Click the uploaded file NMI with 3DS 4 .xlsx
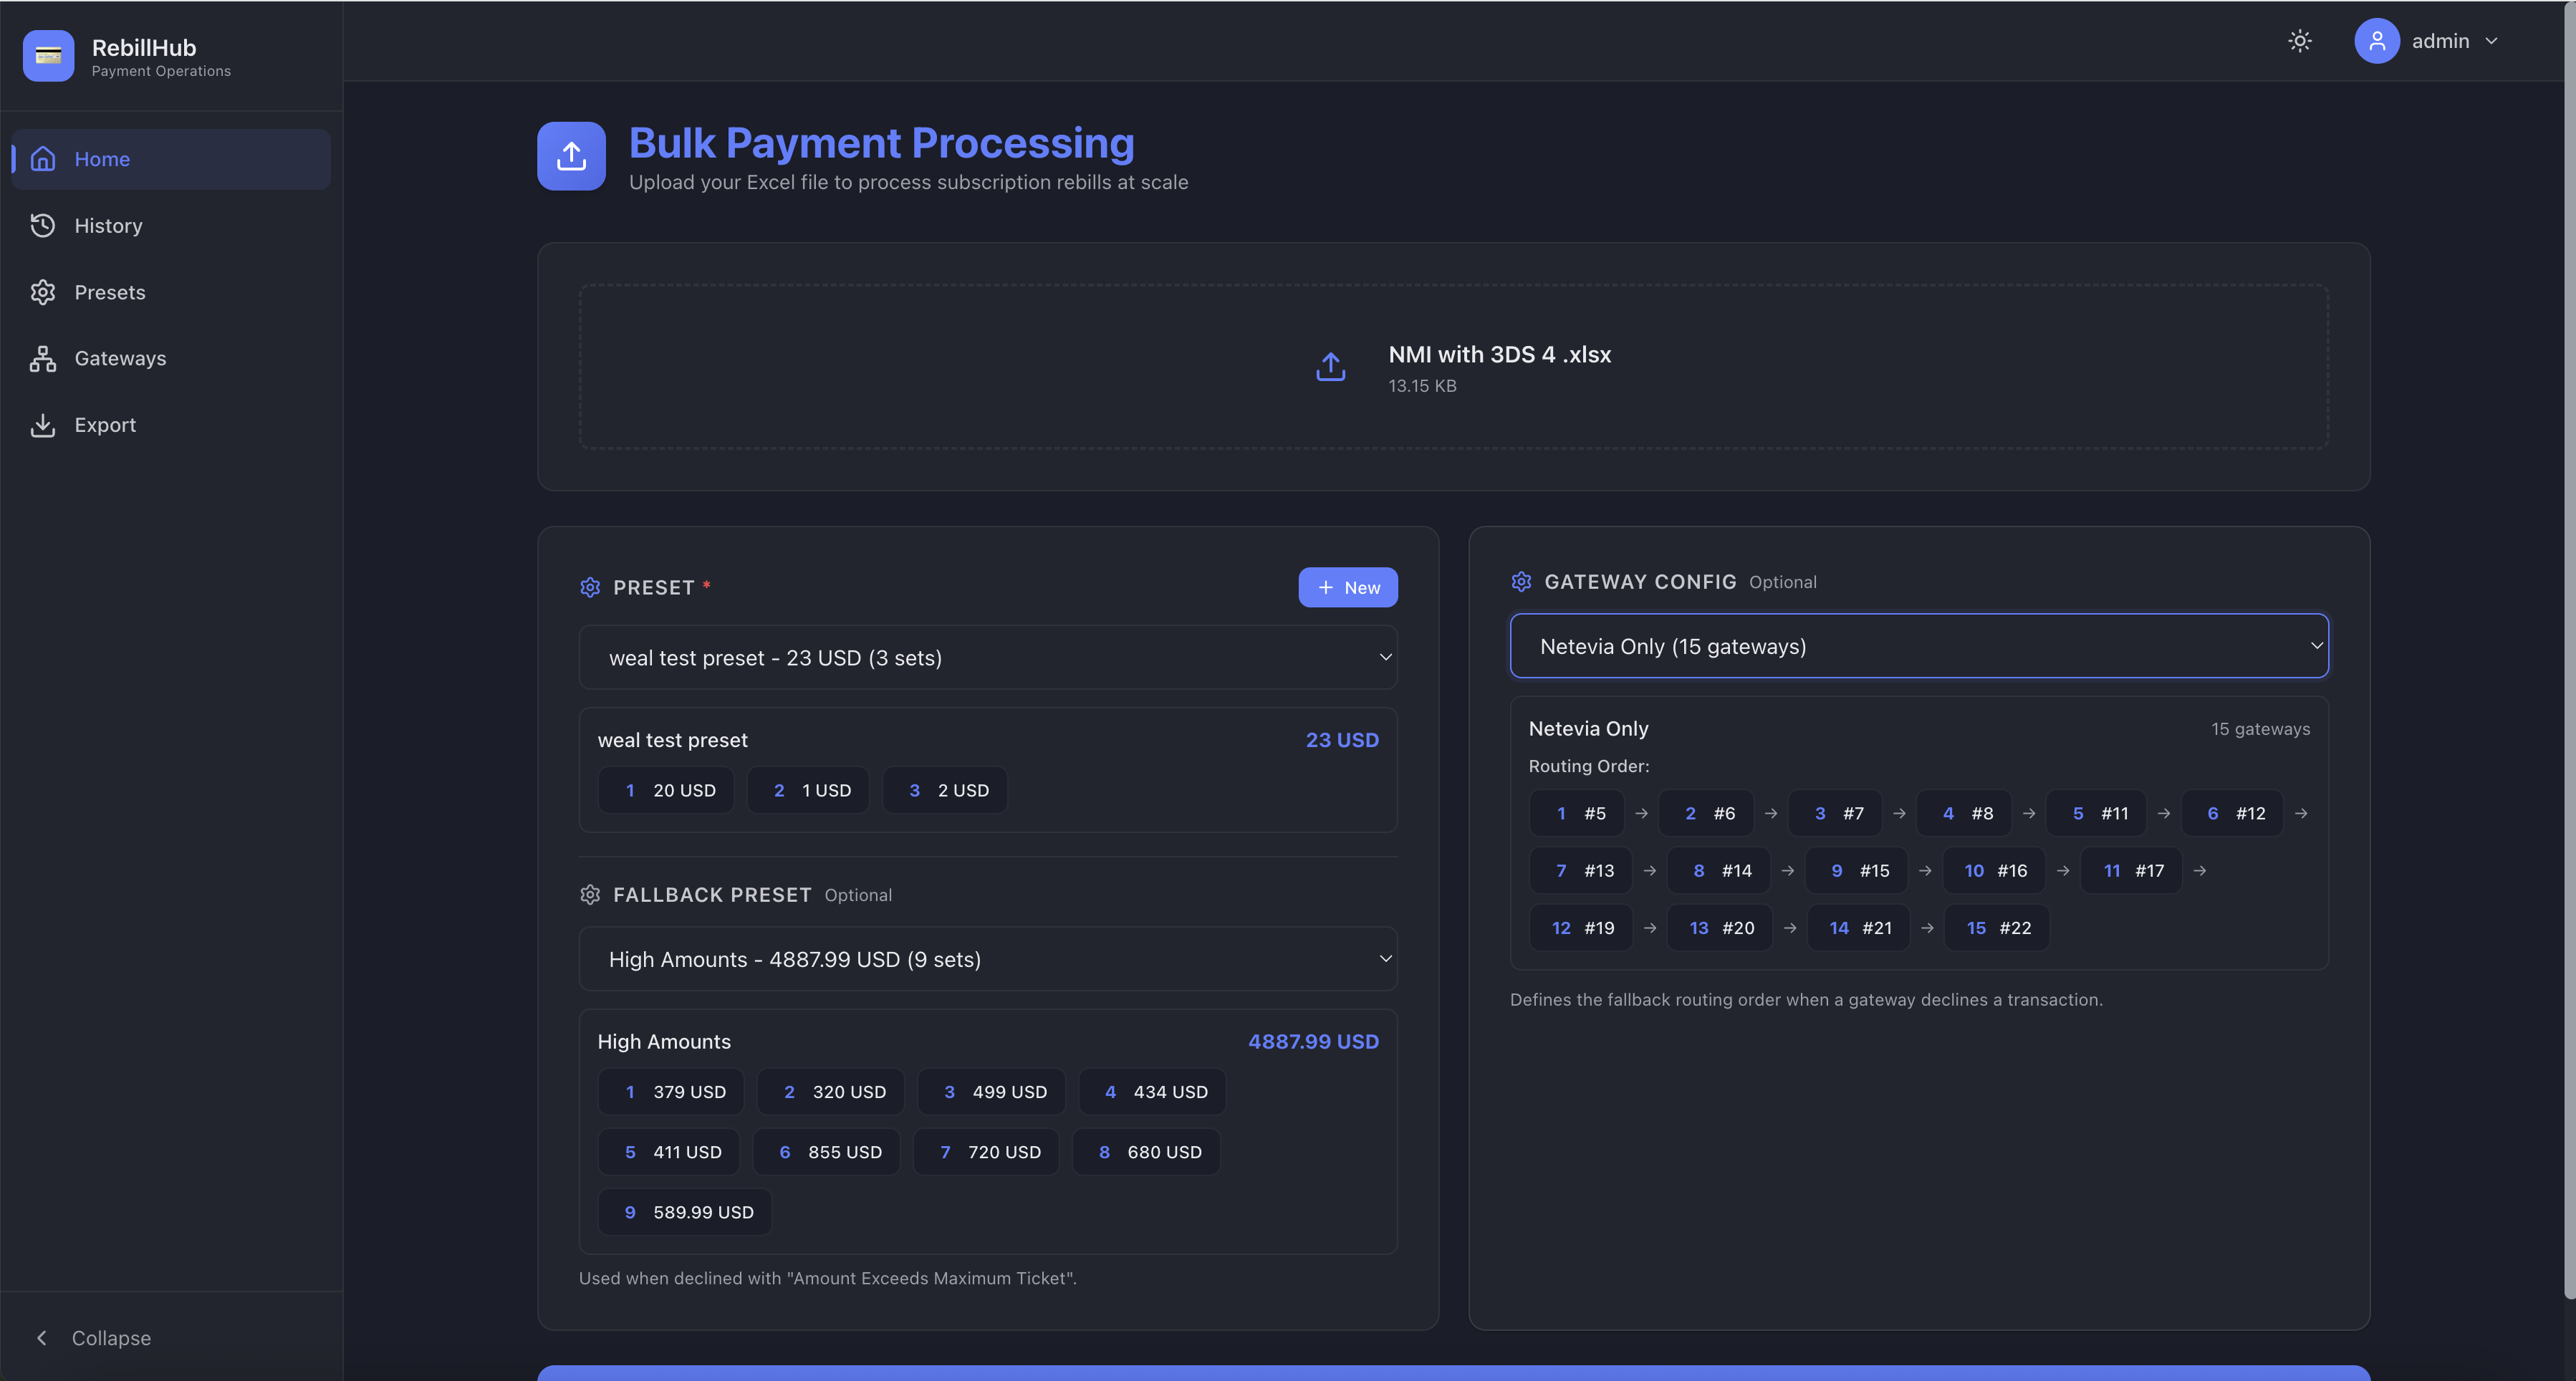The image size is (2576, 1381). click(x=1499, y=354)
